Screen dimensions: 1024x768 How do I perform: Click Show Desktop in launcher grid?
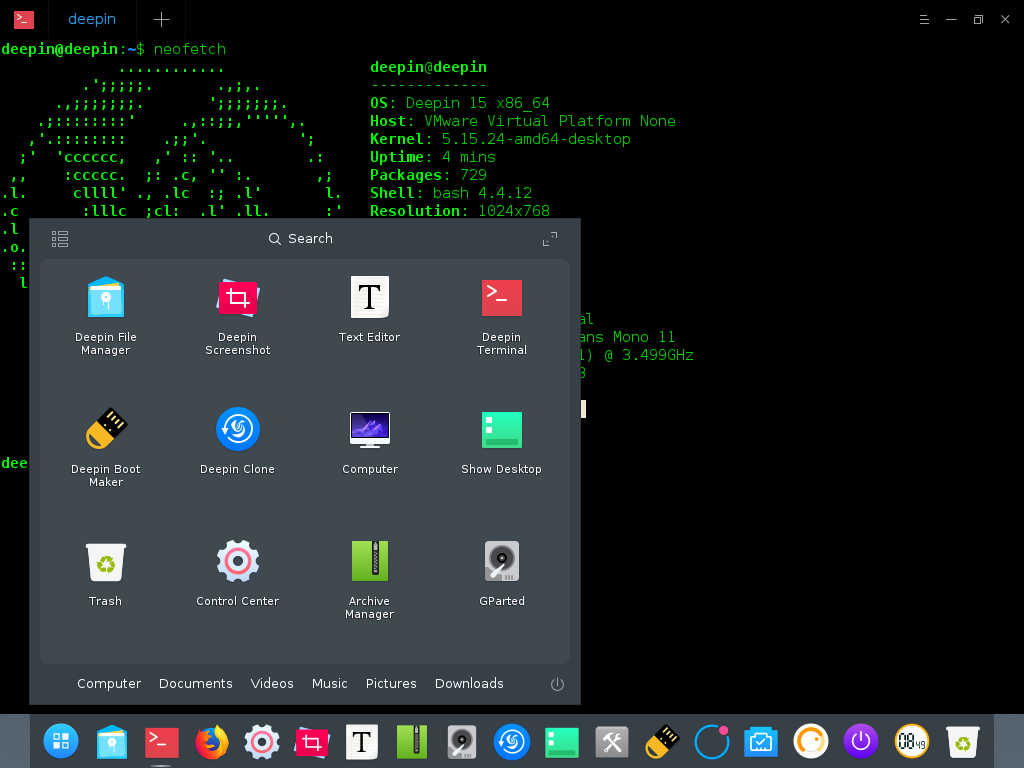click(x=502, y=441)
